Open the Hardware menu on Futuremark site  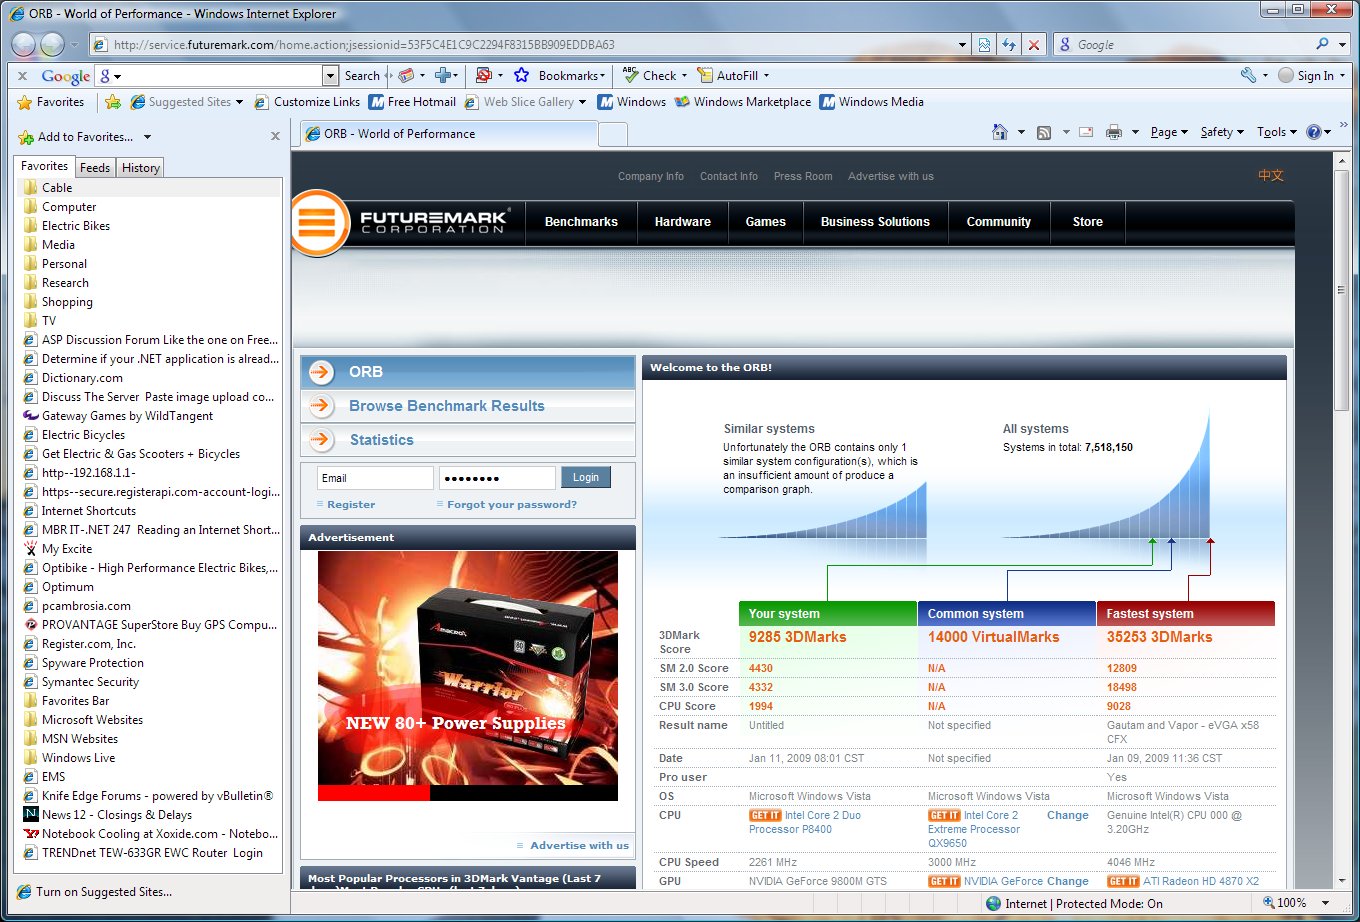pos(683,222)
